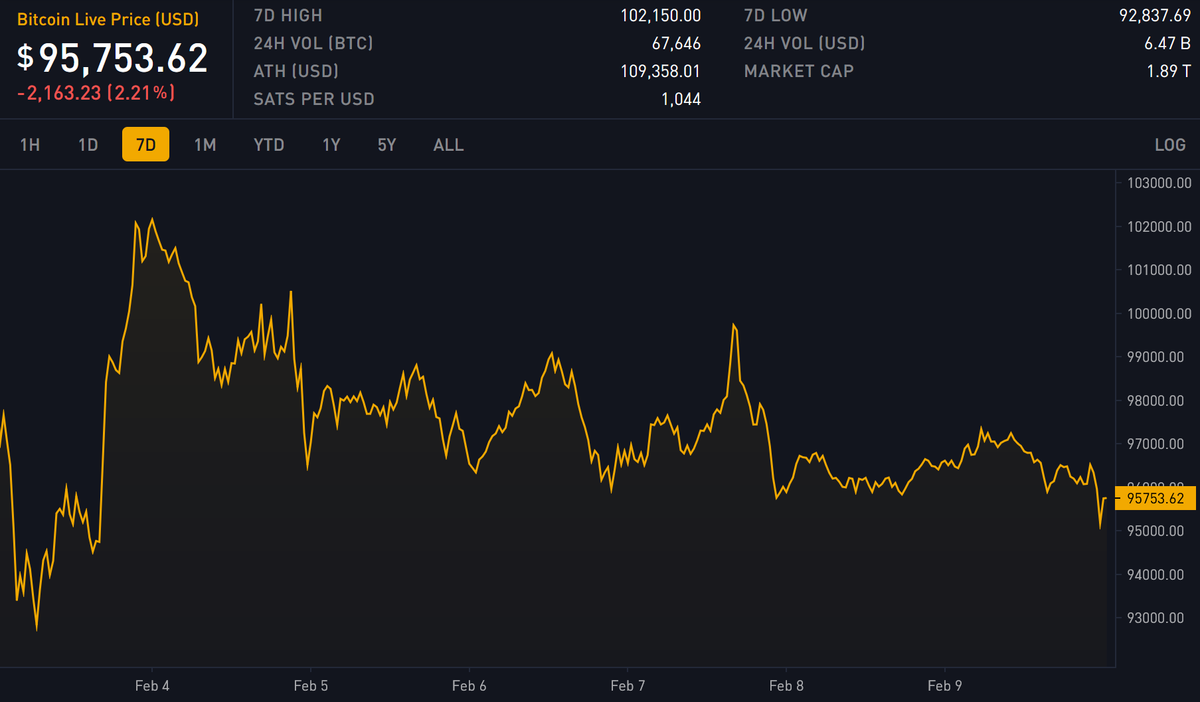Image resolution: width=1200 pixels, height=702 pixels.
Task: Click the -2,163.23 (2.21%) change
Action: (96, 92)
